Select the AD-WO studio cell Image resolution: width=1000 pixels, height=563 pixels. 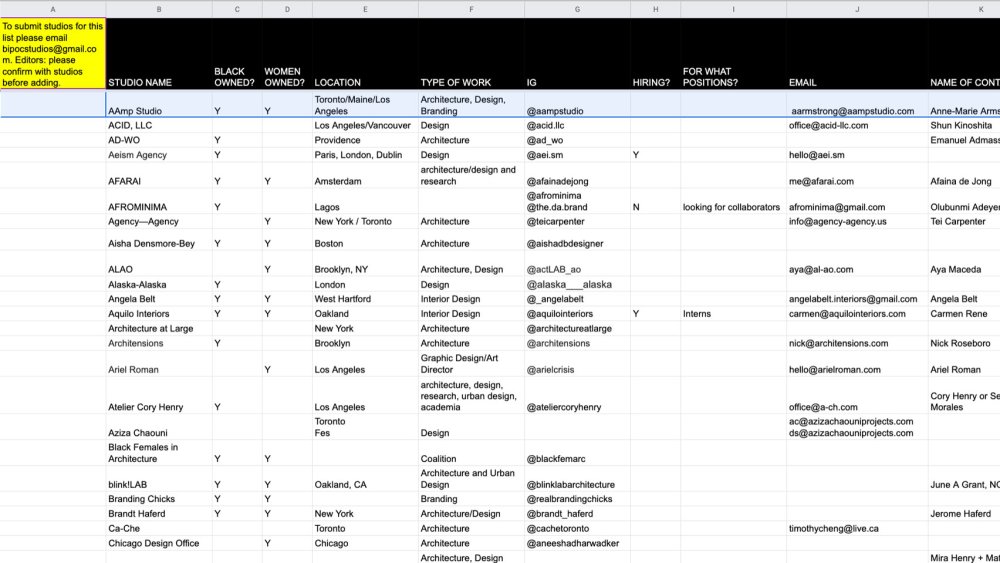[x=159, y=140]
